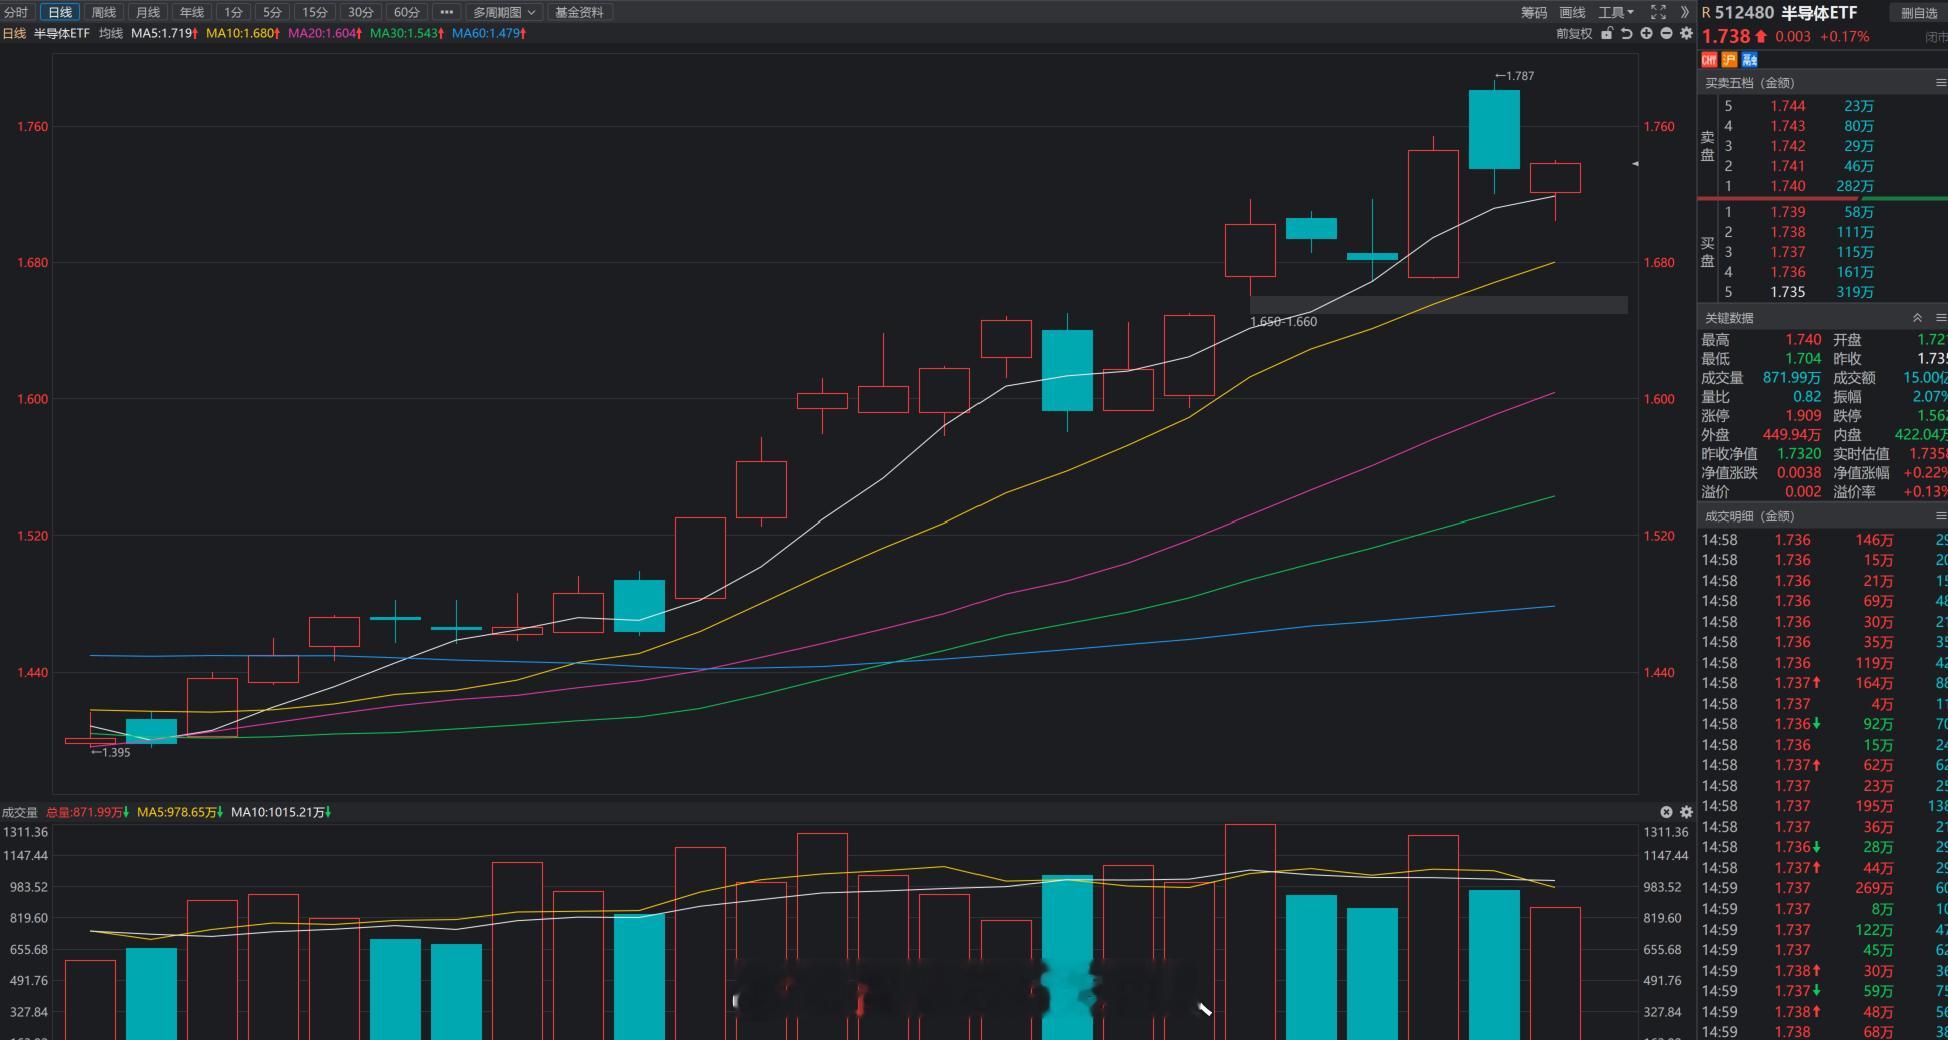Zoom in the K-line chart with plus icon

1646,33
